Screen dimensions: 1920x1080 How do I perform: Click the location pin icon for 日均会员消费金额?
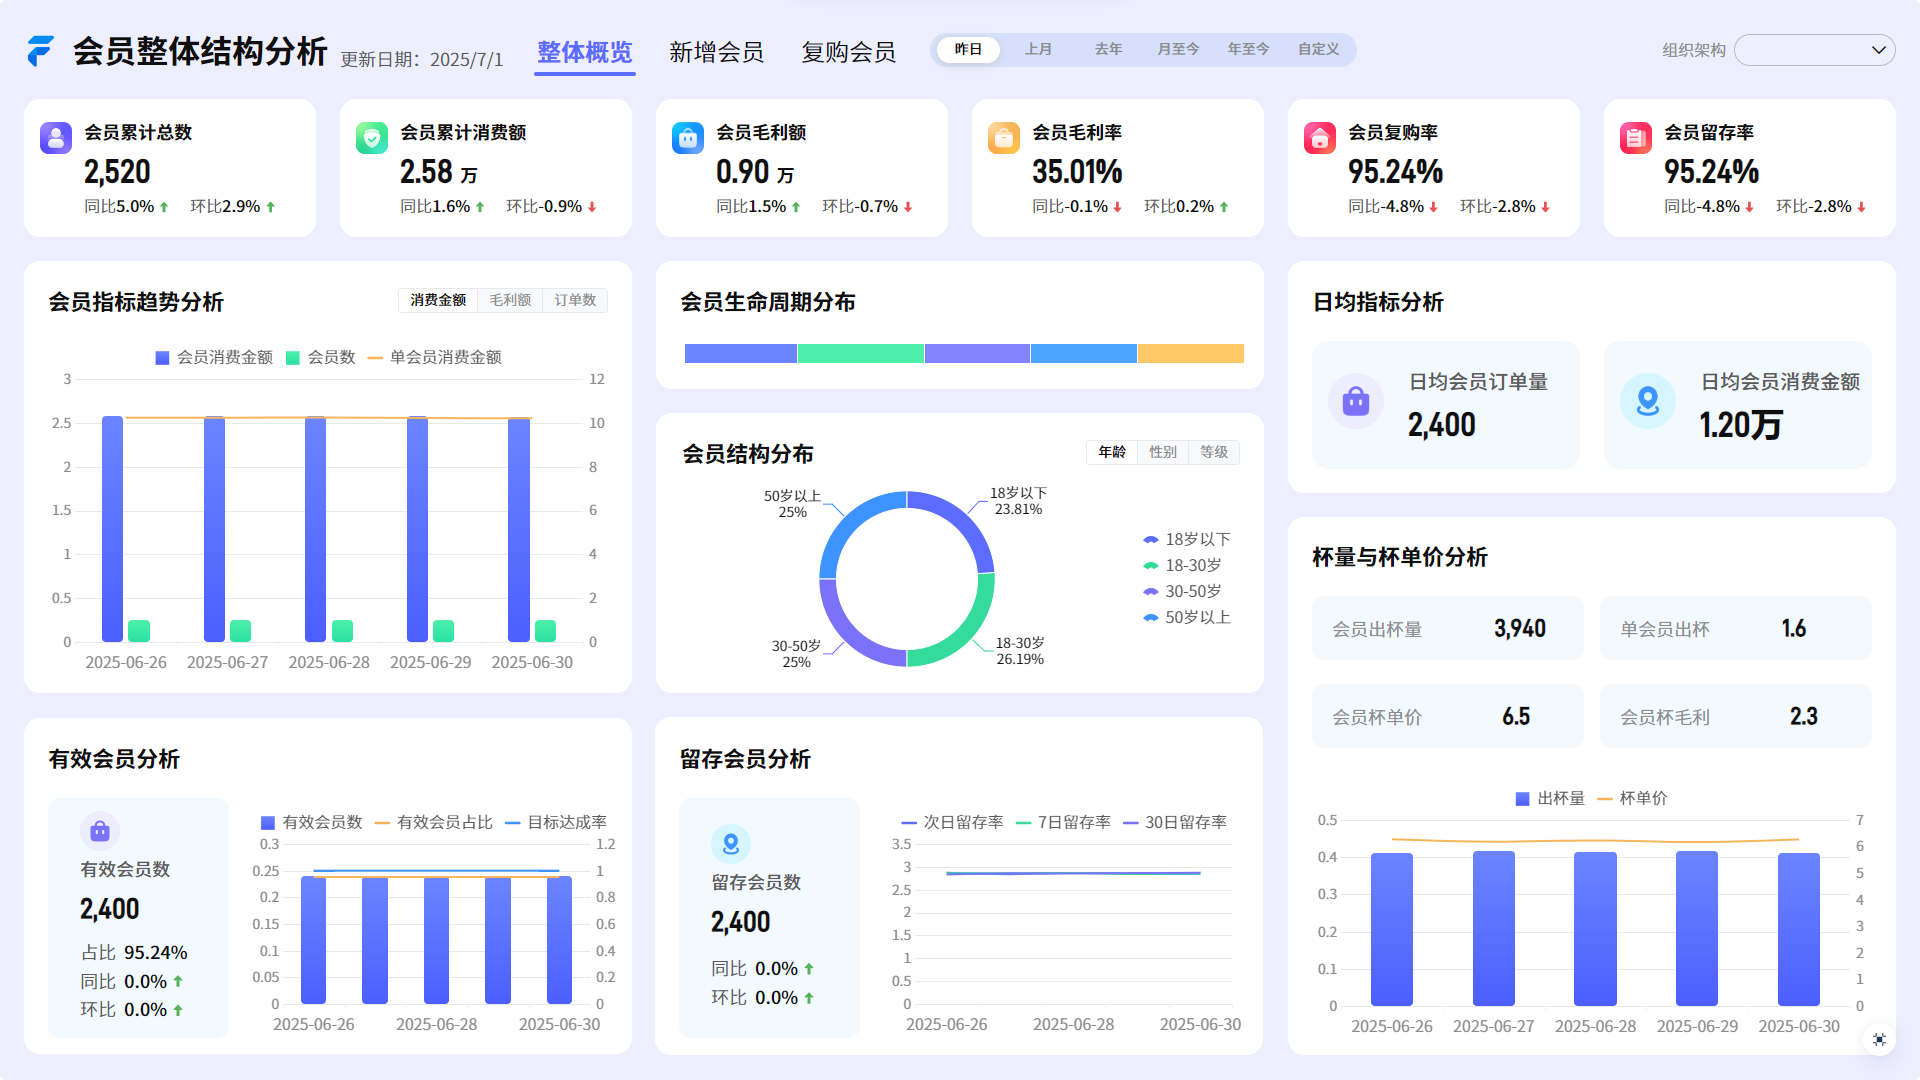pyautogui.click(x=1647, y=401)
